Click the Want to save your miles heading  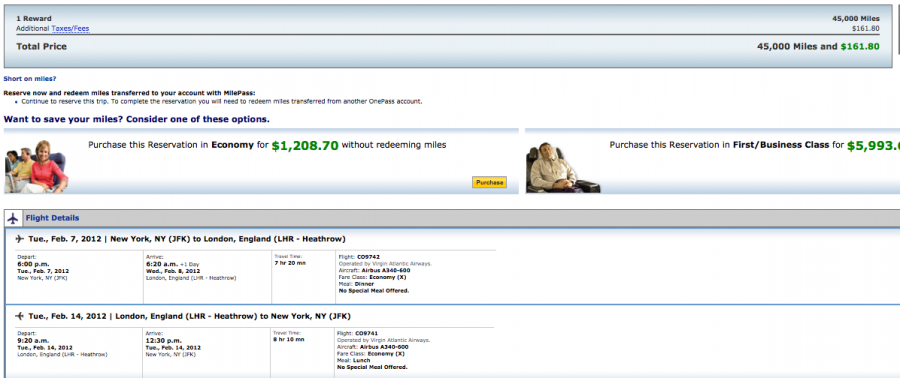[x=137, y=119]
